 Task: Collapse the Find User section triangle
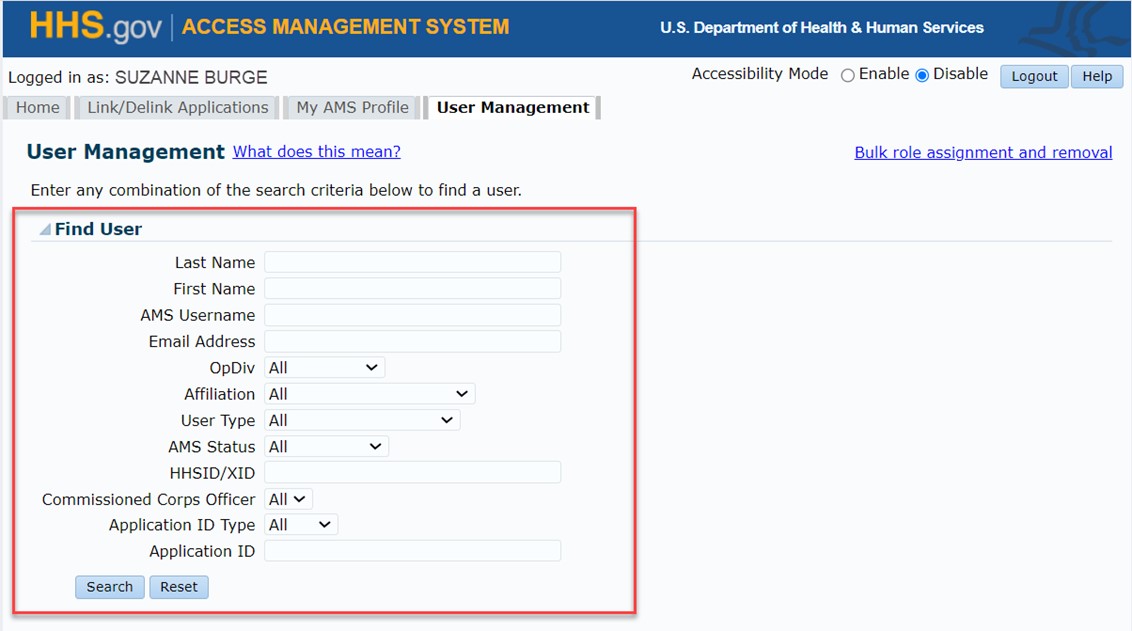click(x=45, y=230)
